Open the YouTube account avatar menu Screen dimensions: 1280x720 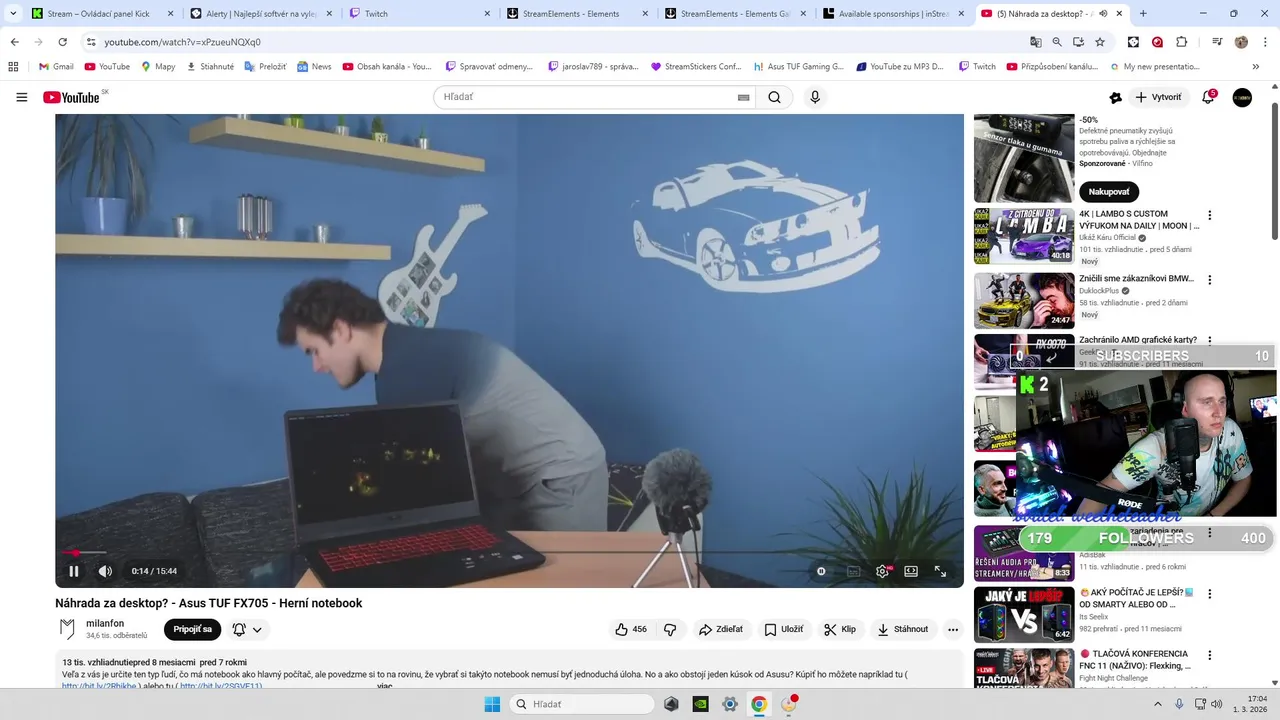tap(1242, 97)
